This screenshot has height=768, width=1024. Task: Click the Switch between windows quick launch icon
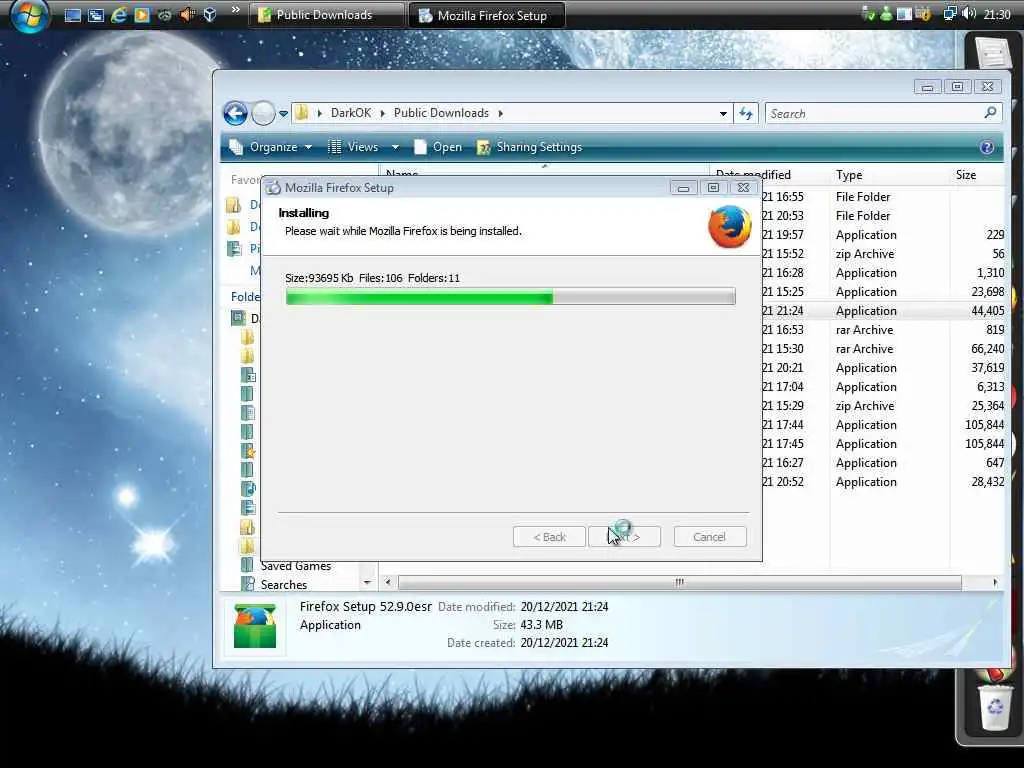95,15
